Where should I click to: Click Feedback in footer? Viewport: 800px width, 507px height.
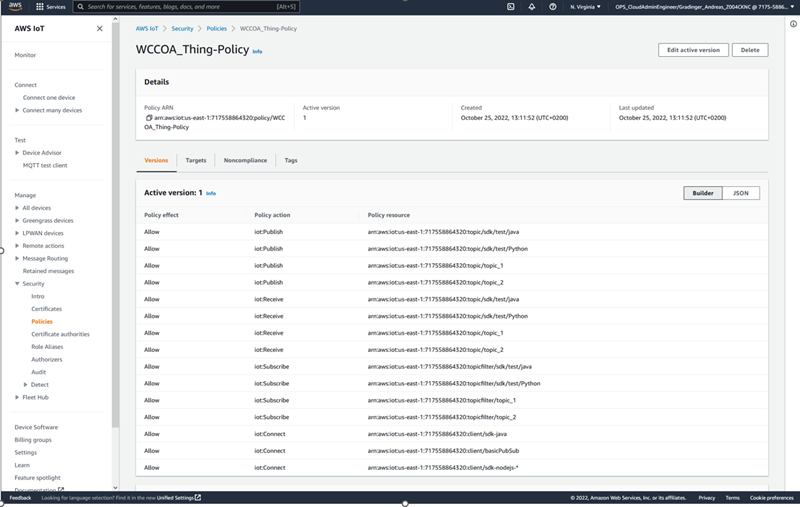(20, 498)
